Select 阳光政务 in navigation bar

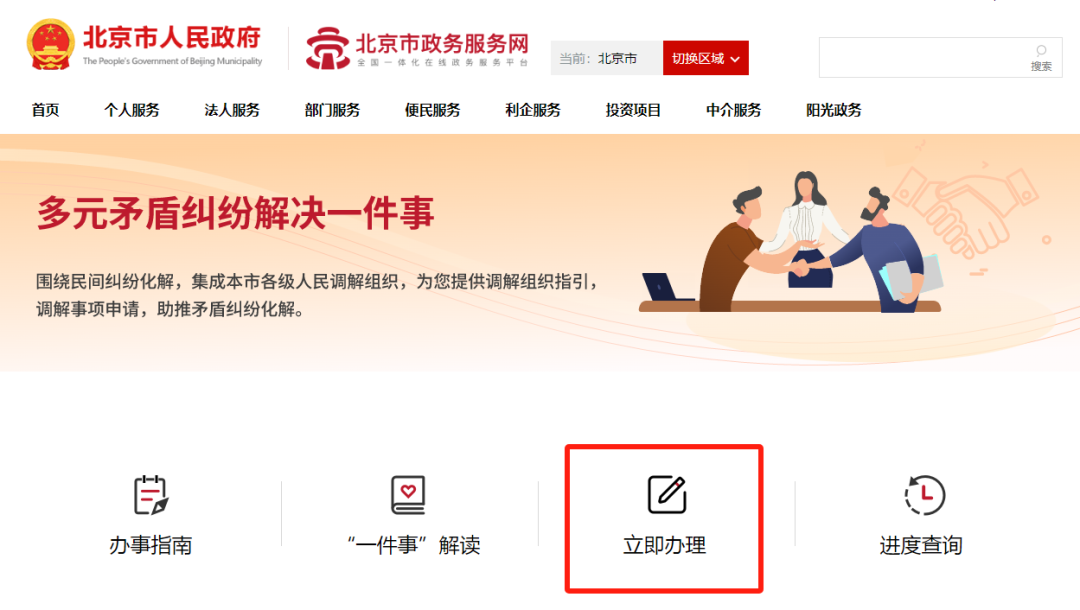click(833, 110)
